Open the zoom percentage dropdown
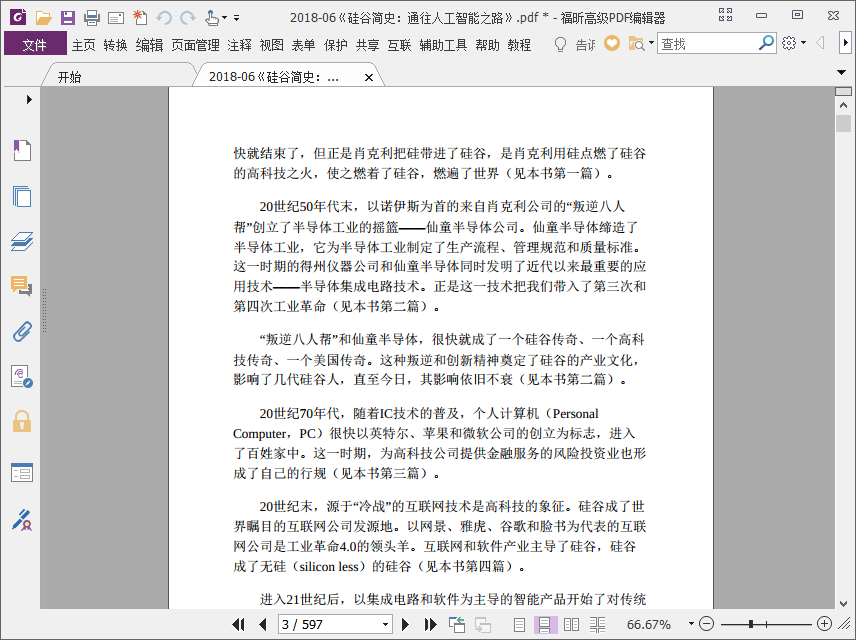The width and height of the screenshot is (856, 640). point(691,624)
